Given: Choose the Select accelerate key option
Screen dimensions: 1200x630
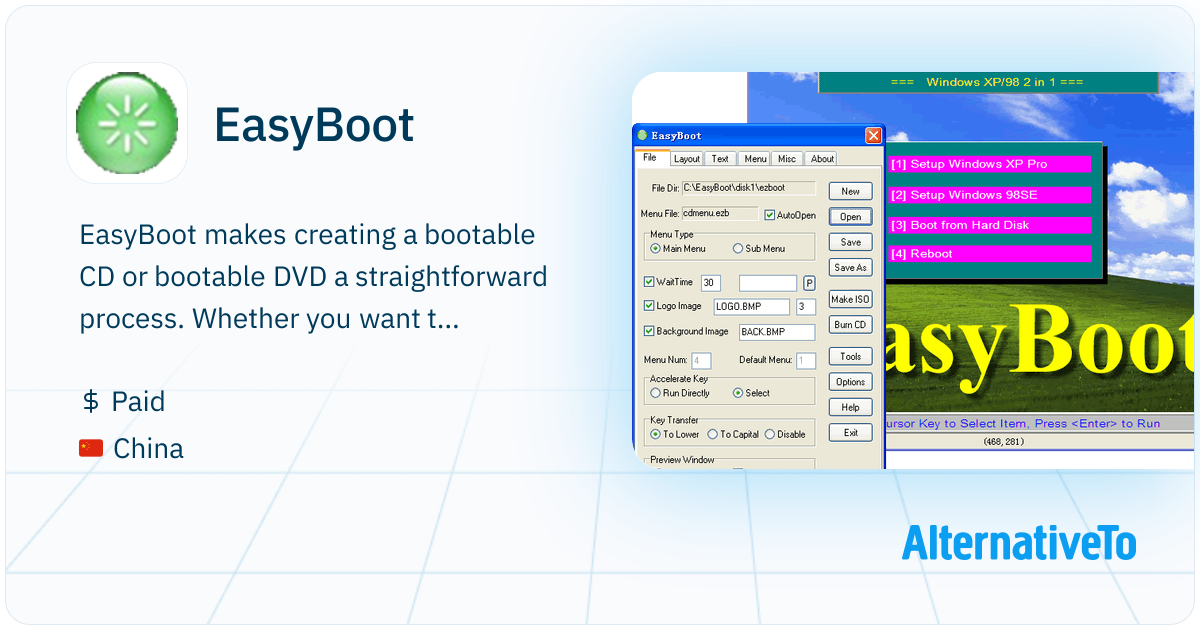Looking at the screenshot, I should [x=738, y=393].
